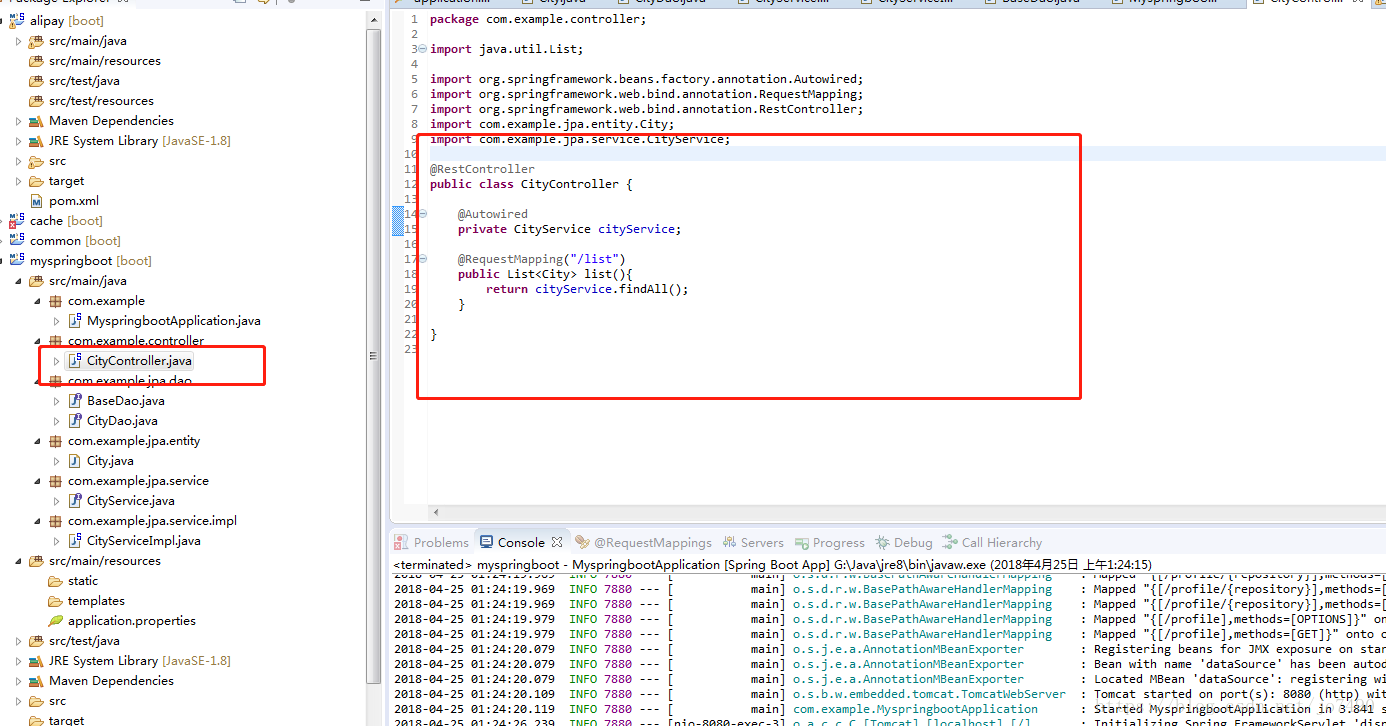
Task: Select the alipay [boot] project icon
Action: pyautogui.click(x=17, y=20)
